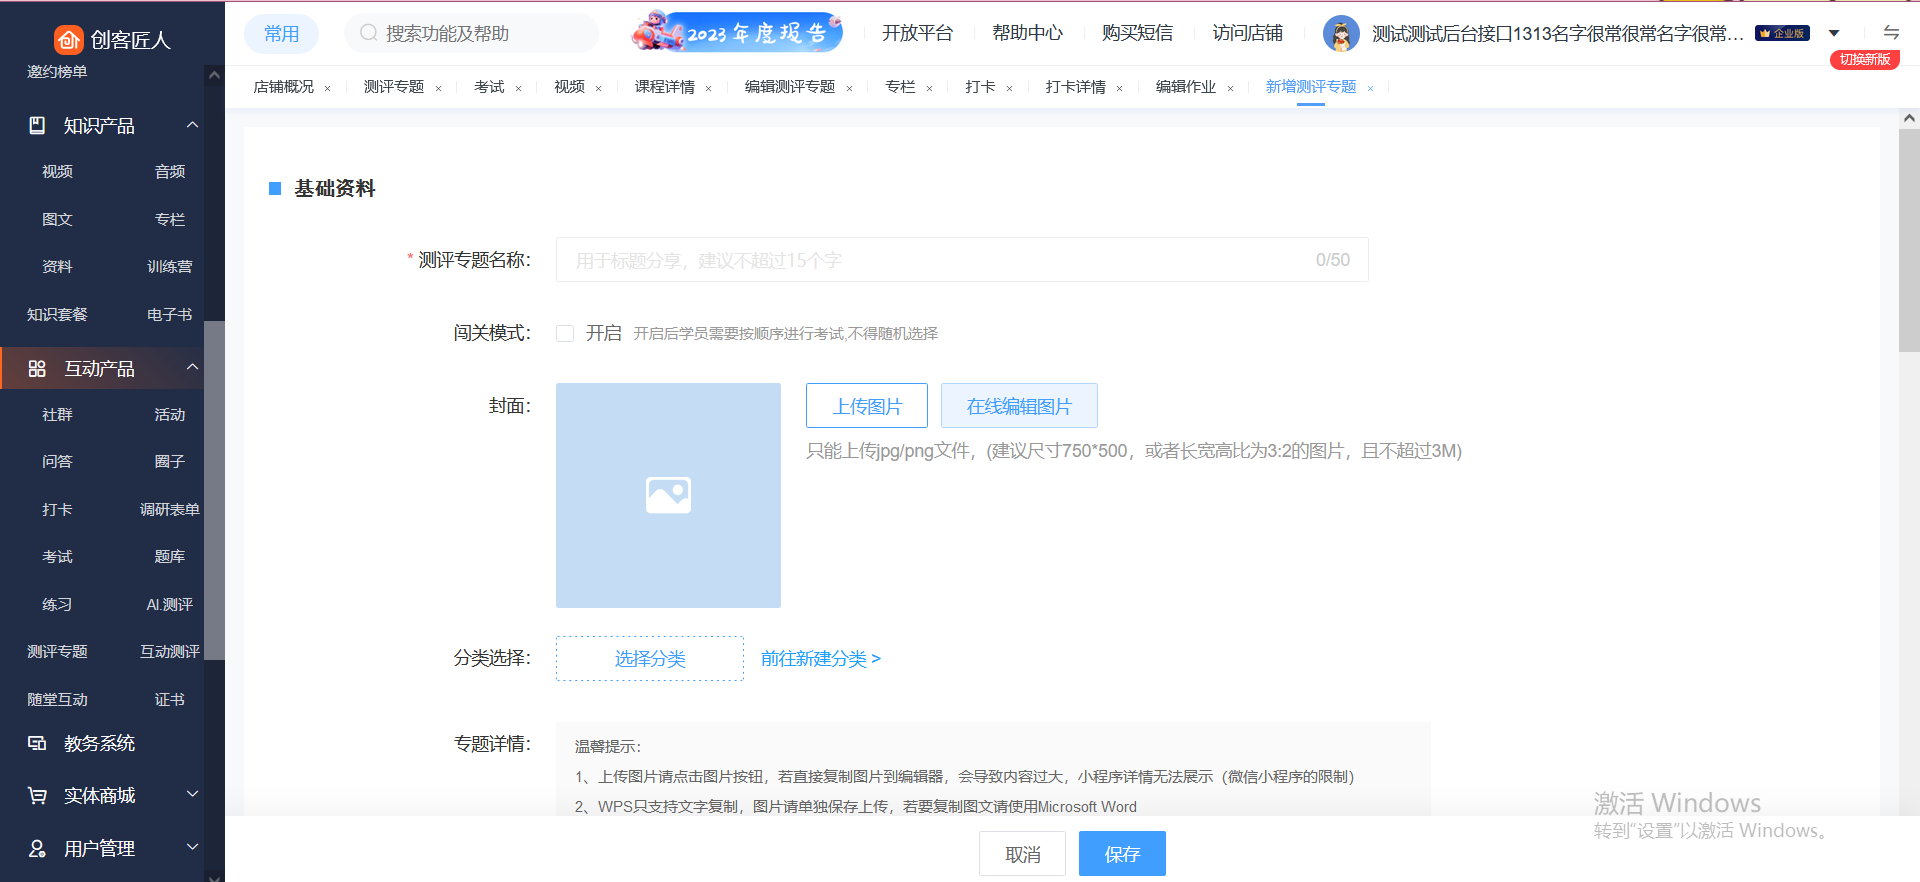Click the 互动产品 grid icon
This screenshot has height=882, width=1920.
click(37, 368)
